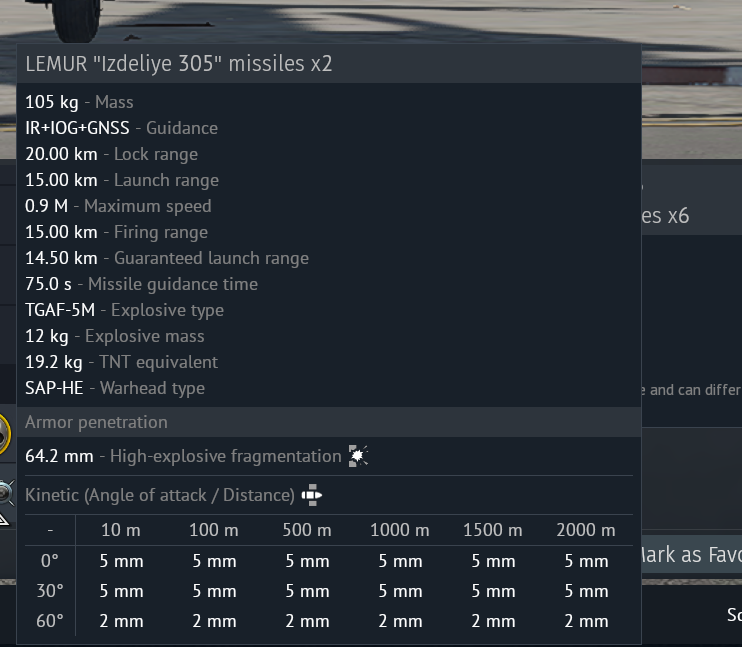Click the 14.50 km Guaranteed launch range row
This screenshot has height=647, width=742.
click(x=167, y=258)
